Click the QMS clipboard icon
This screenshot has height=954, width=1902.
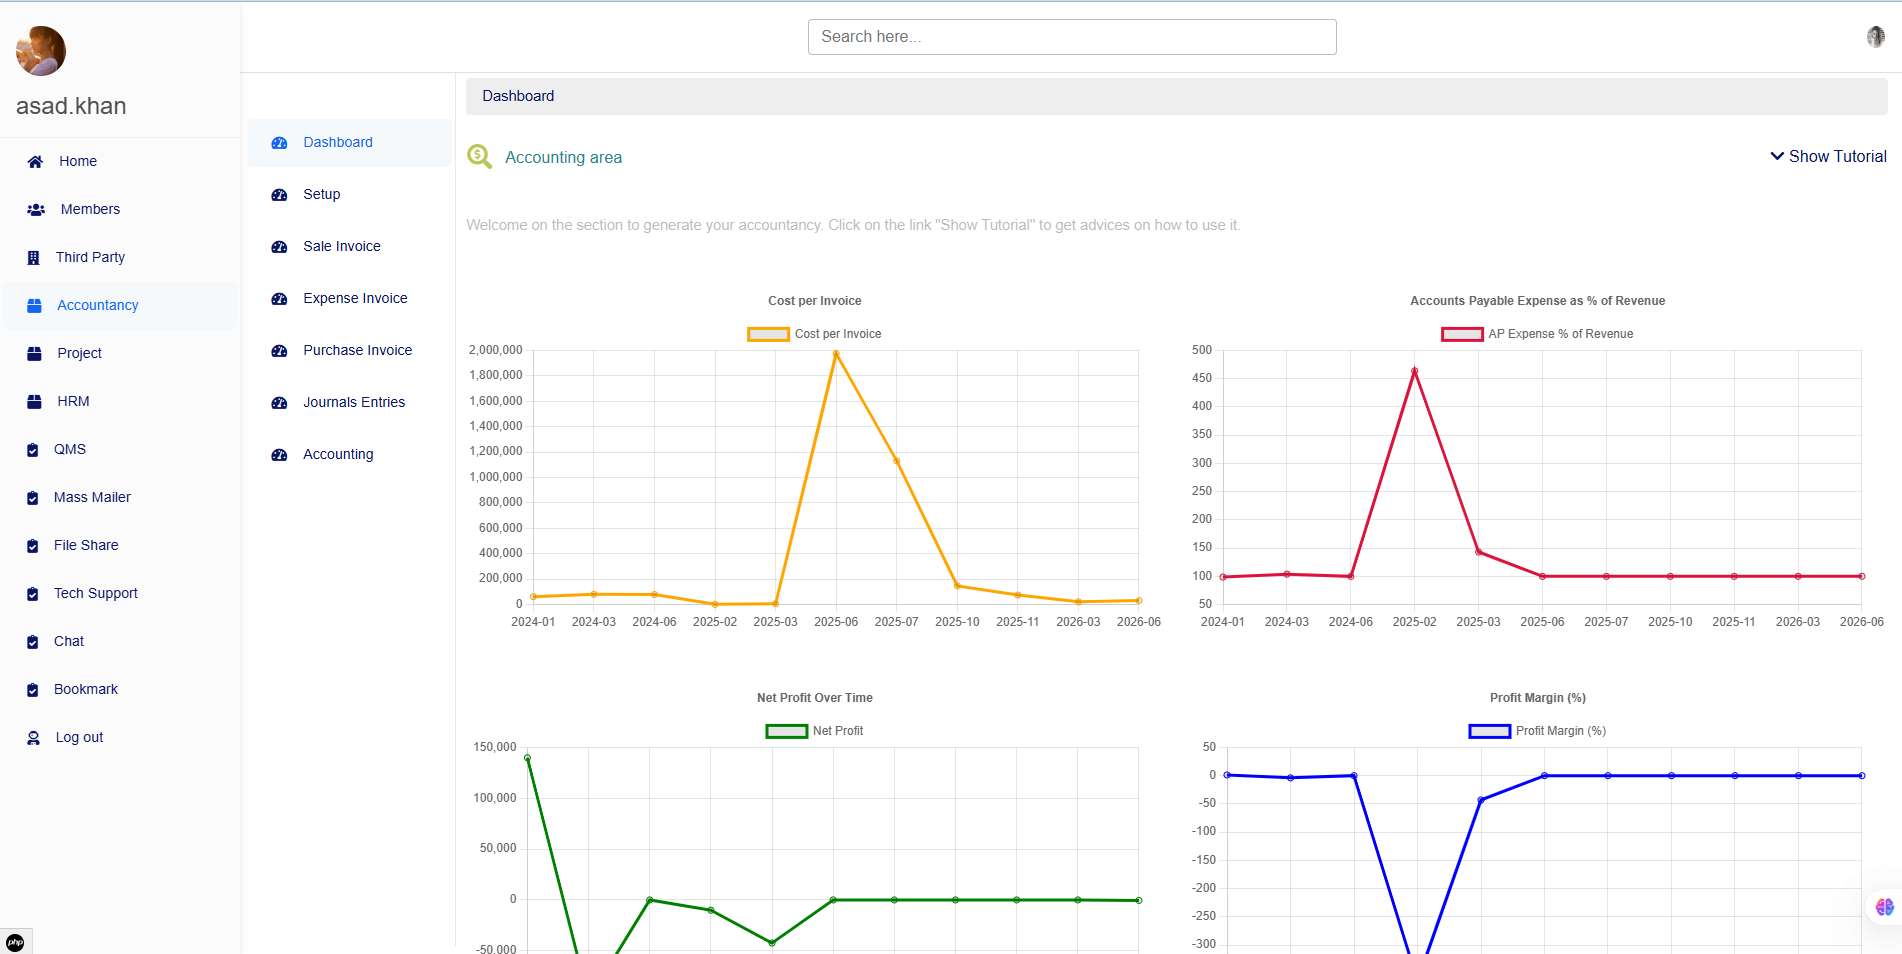pos(33,450)
